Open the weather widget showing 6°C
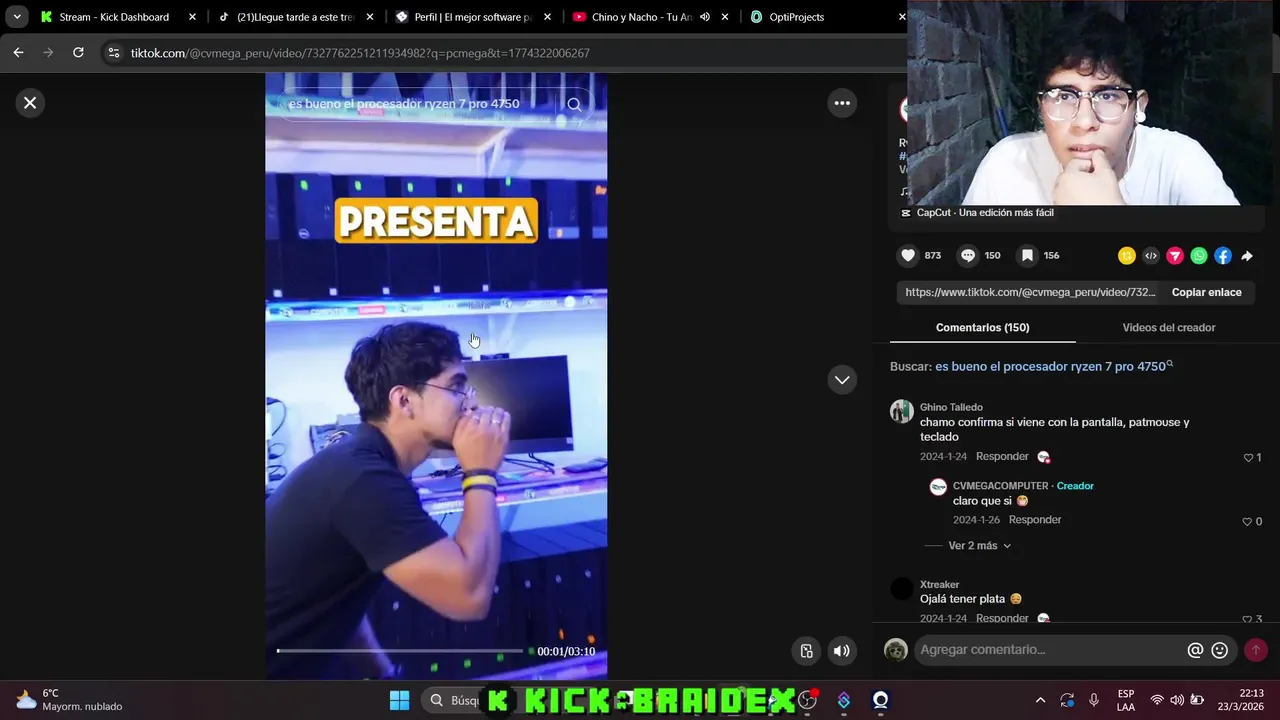1280x720 pixels. (68, 700)
